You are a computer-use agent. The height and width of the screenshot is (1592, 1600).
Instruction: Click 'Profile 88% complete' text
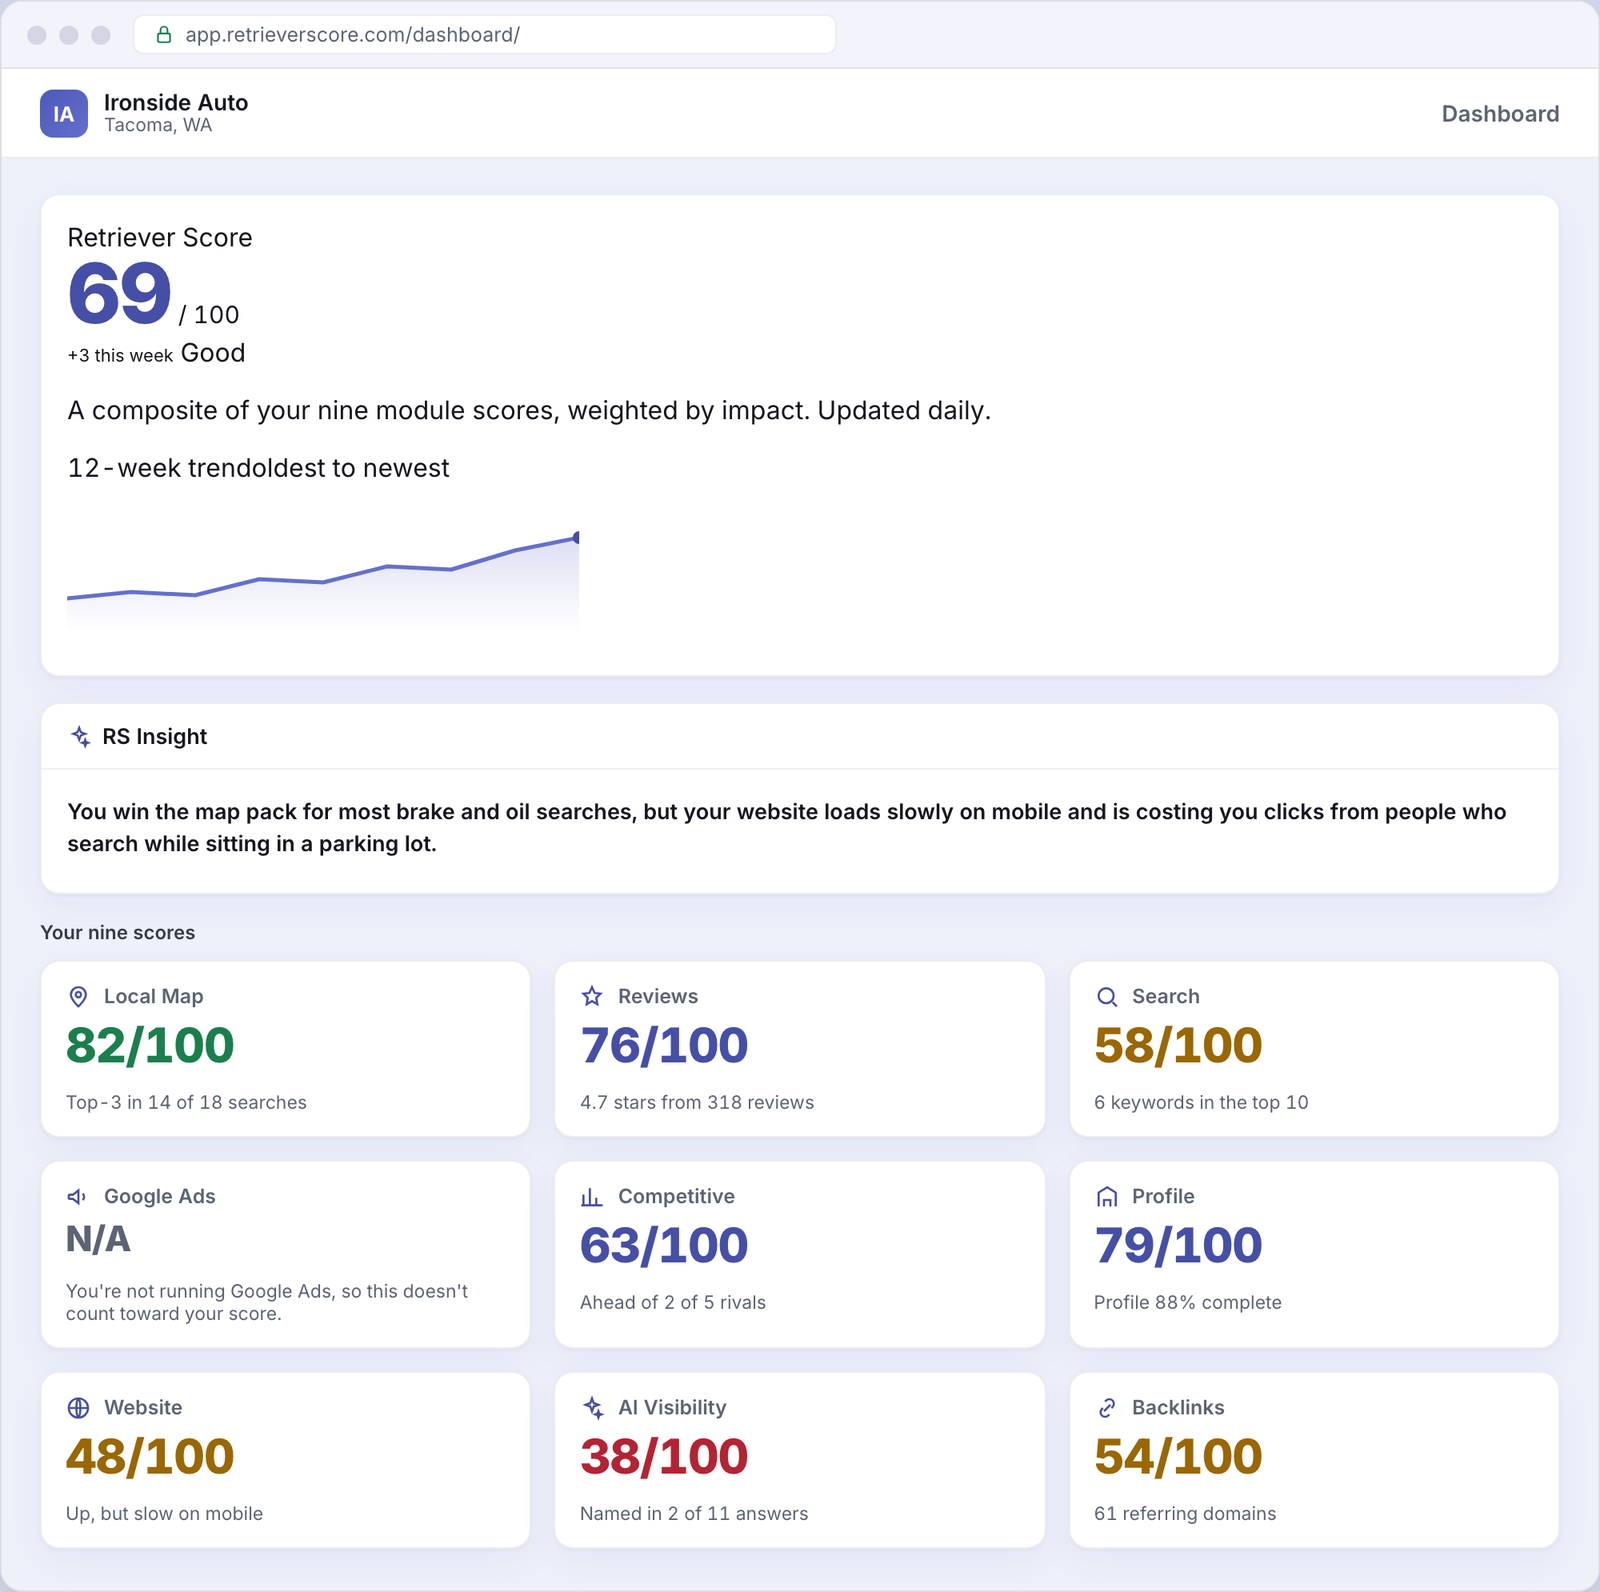click(x=1188, y=1302)
